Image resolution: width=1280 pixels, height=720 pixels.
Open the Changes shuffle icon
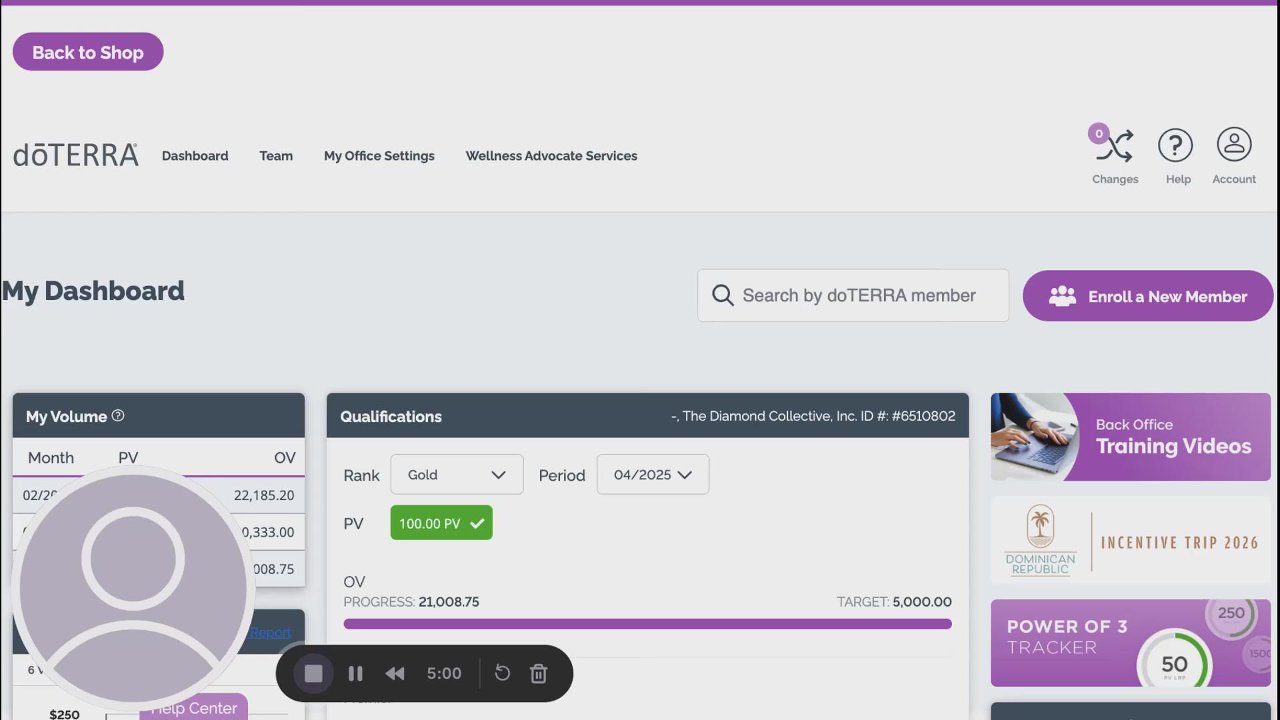[x=1115, y=147]
